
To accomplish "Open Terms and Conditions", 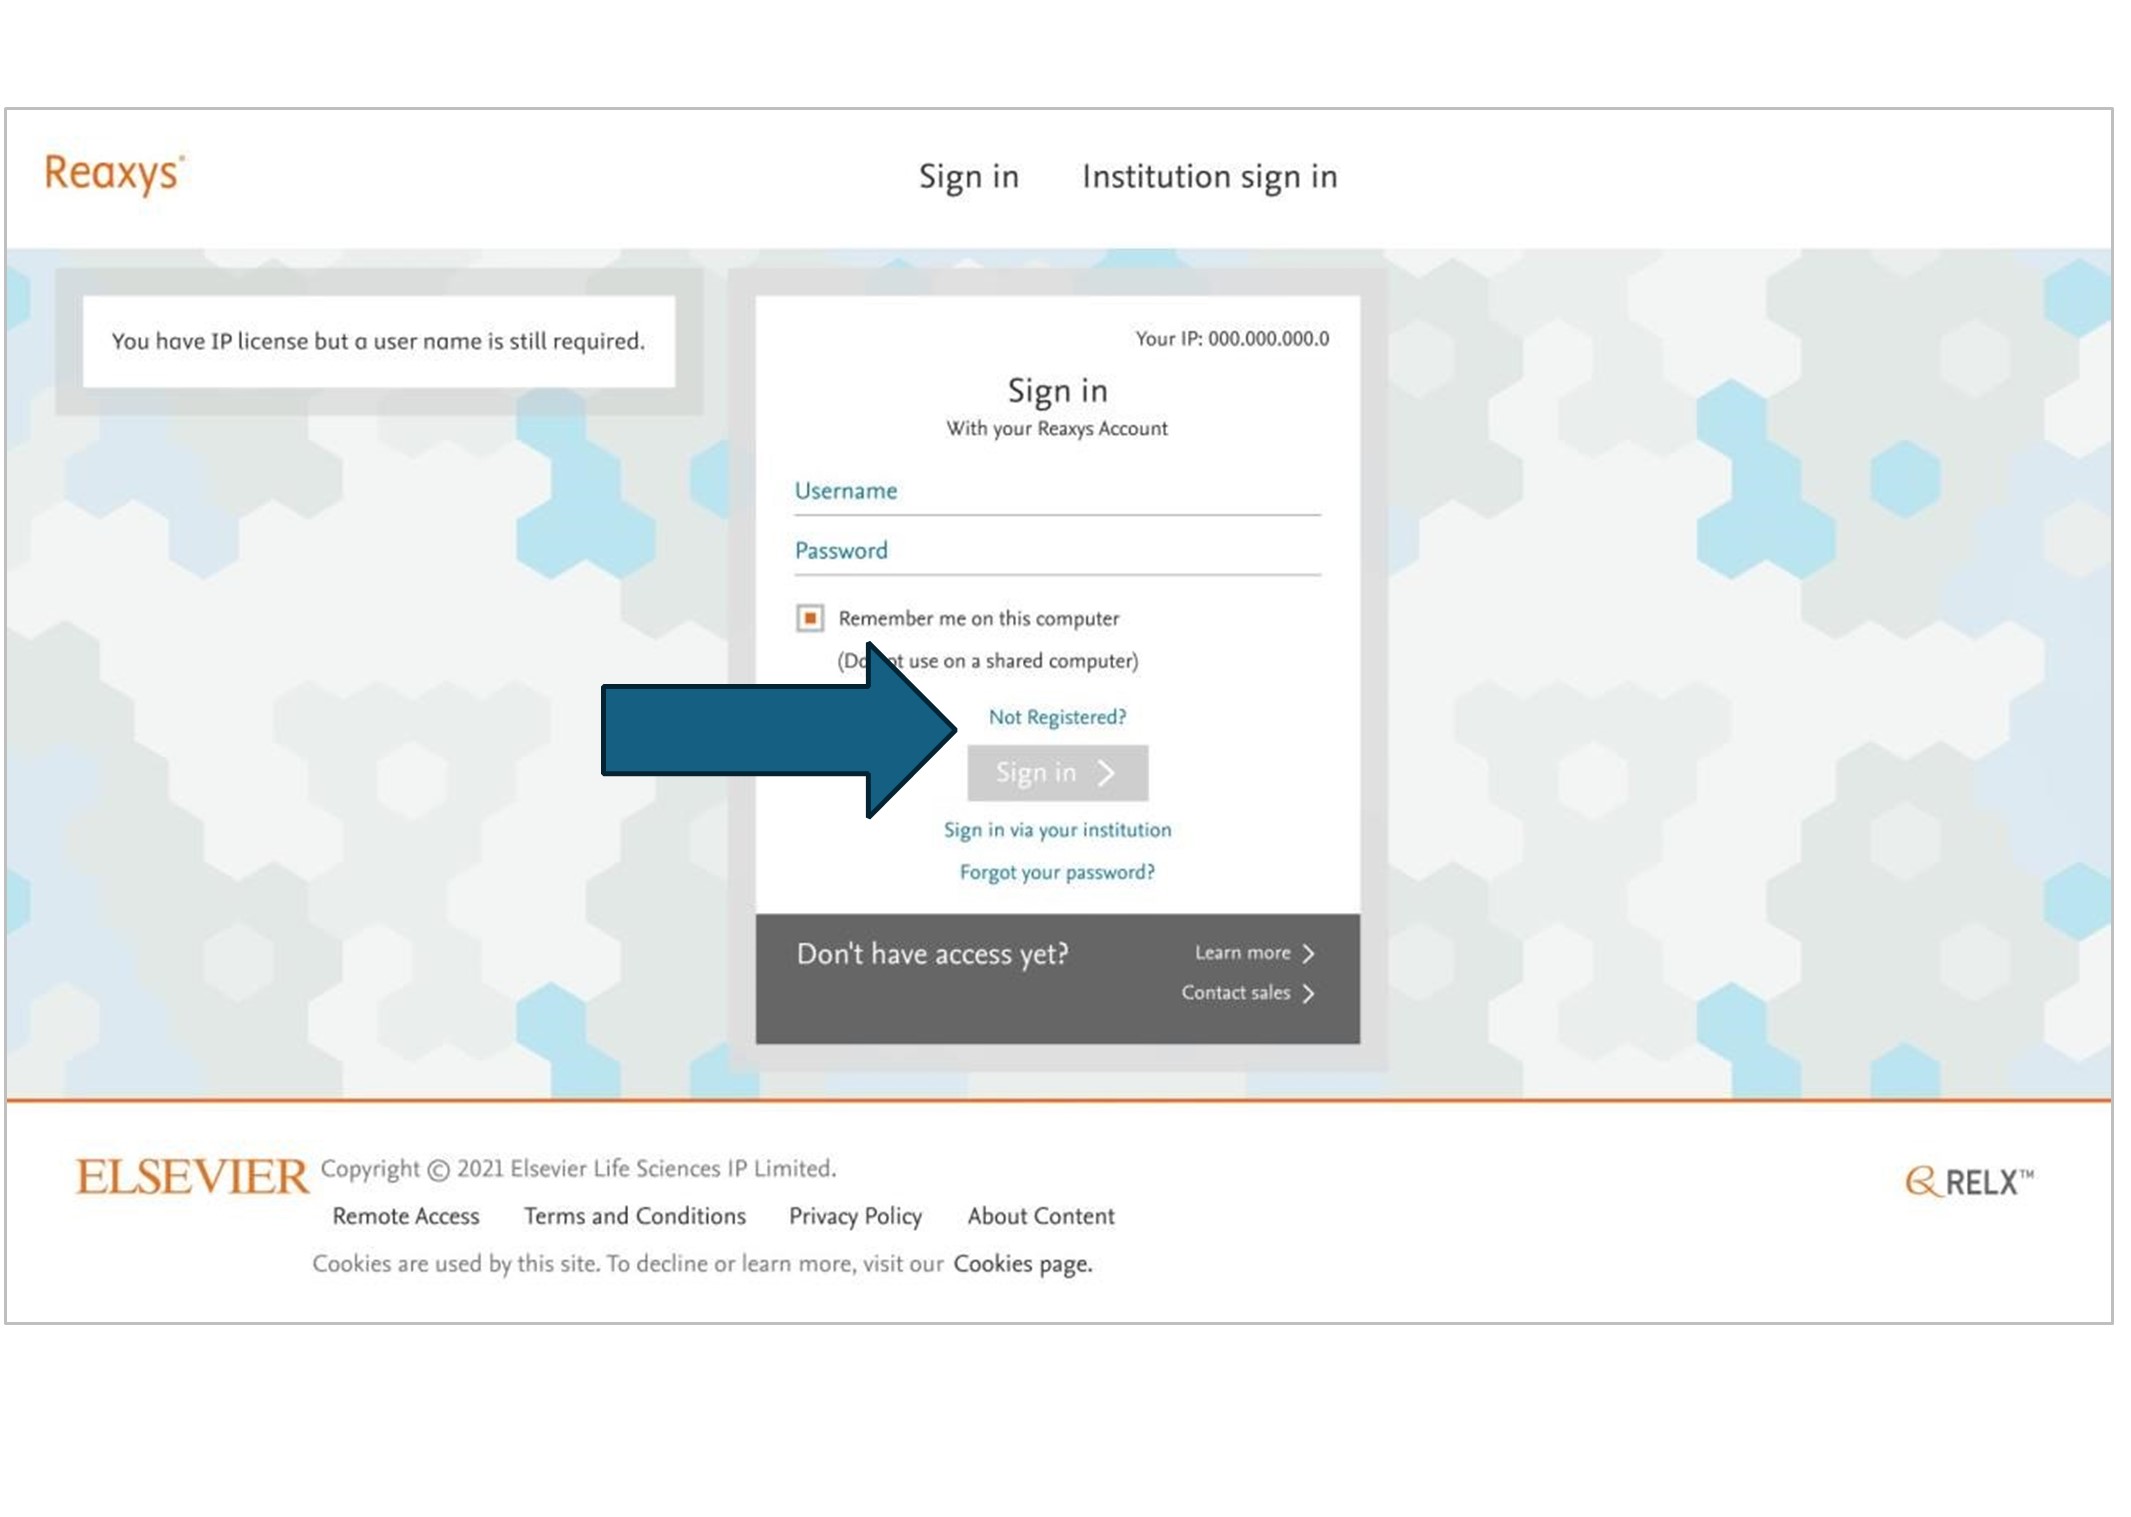I will [x=634, y=1216].
